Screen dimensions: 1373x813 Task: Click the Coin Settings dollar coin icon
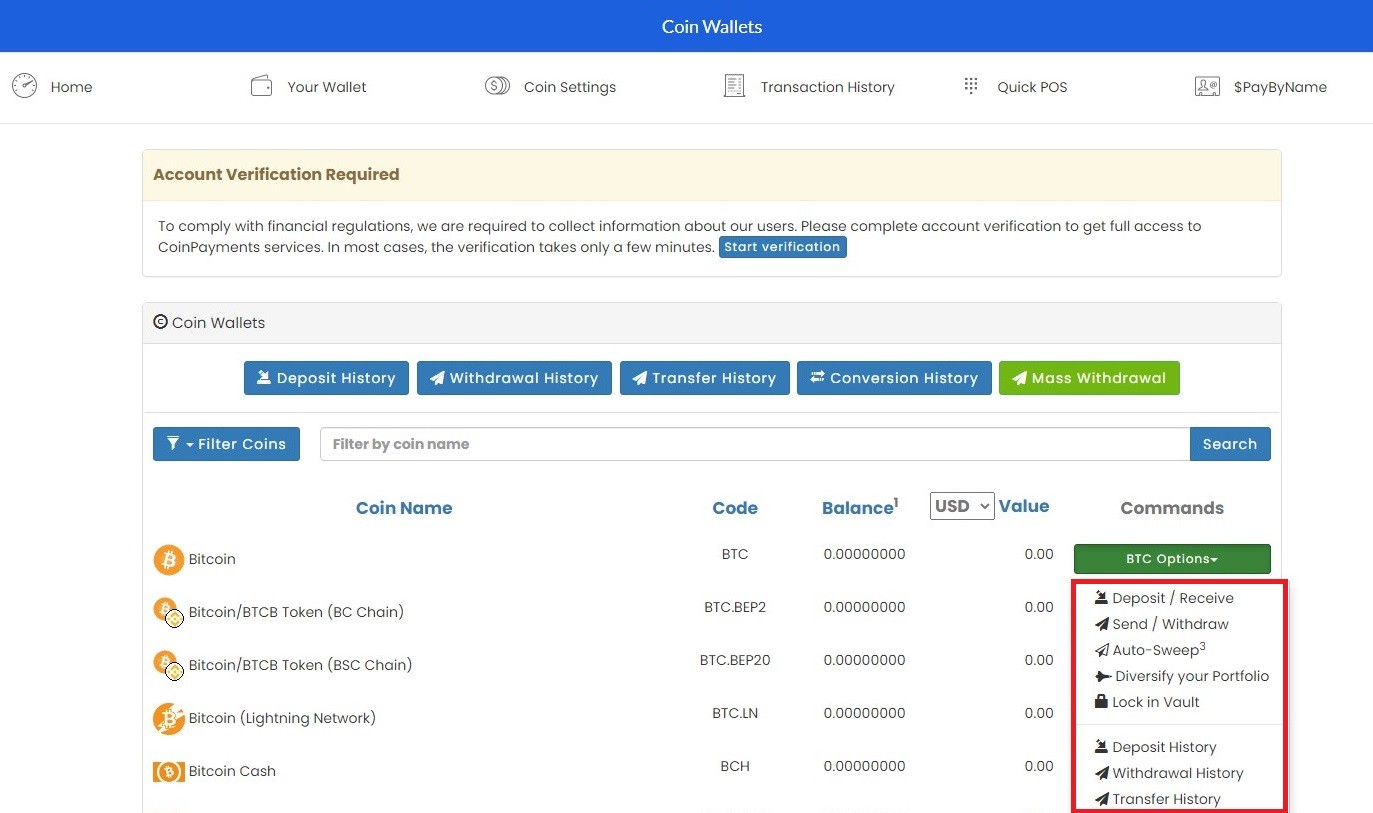[497, 86]
